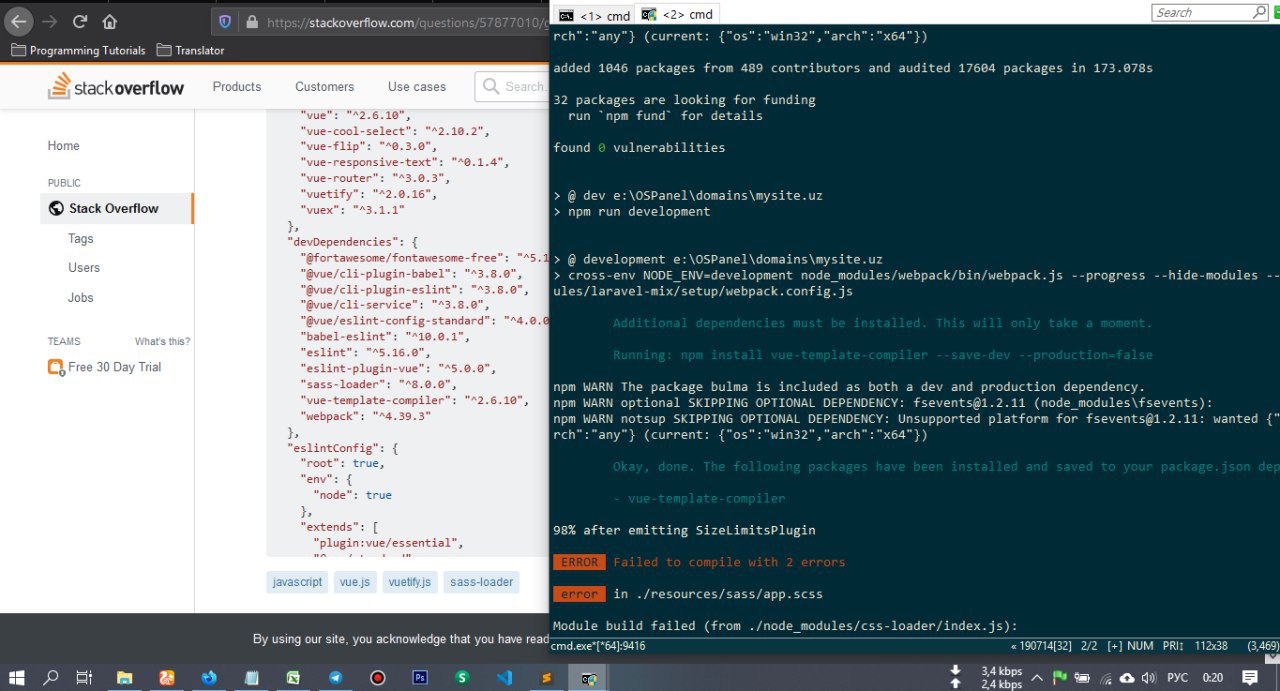Open the Notepad taskbar icon
The height and width of the screenshot is (691, 1280).
(251, 677)
